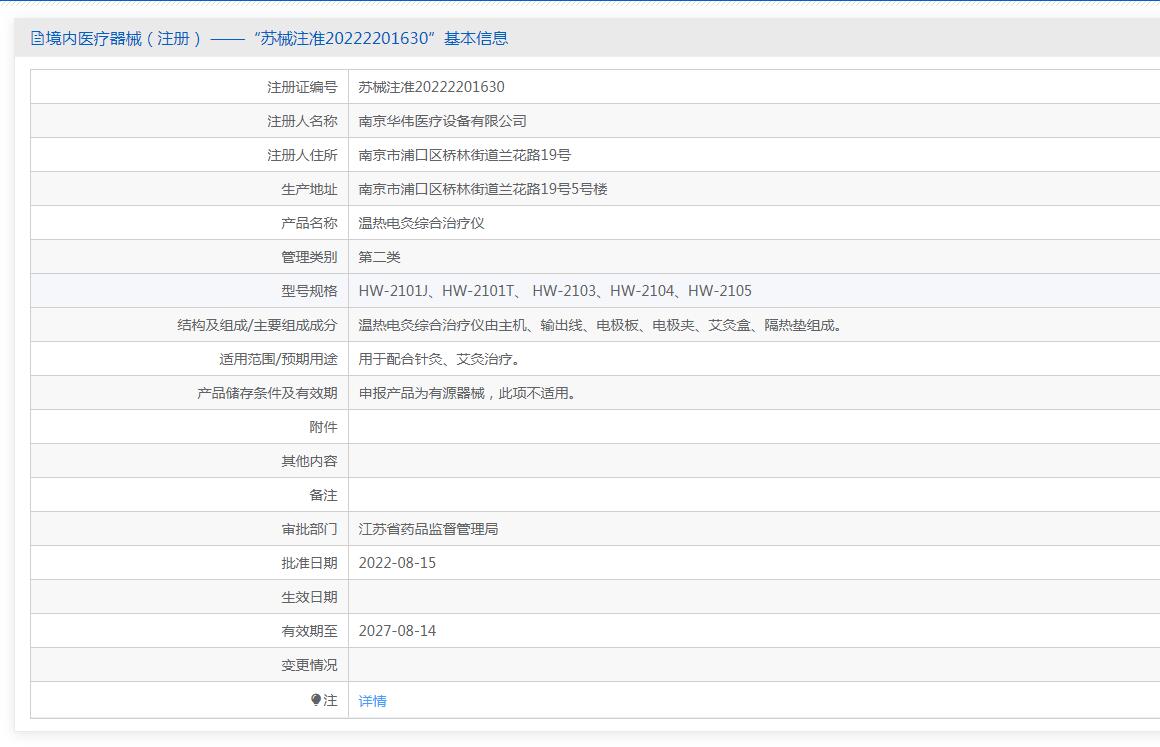Click the 变更情况 row label

[309, 665]
